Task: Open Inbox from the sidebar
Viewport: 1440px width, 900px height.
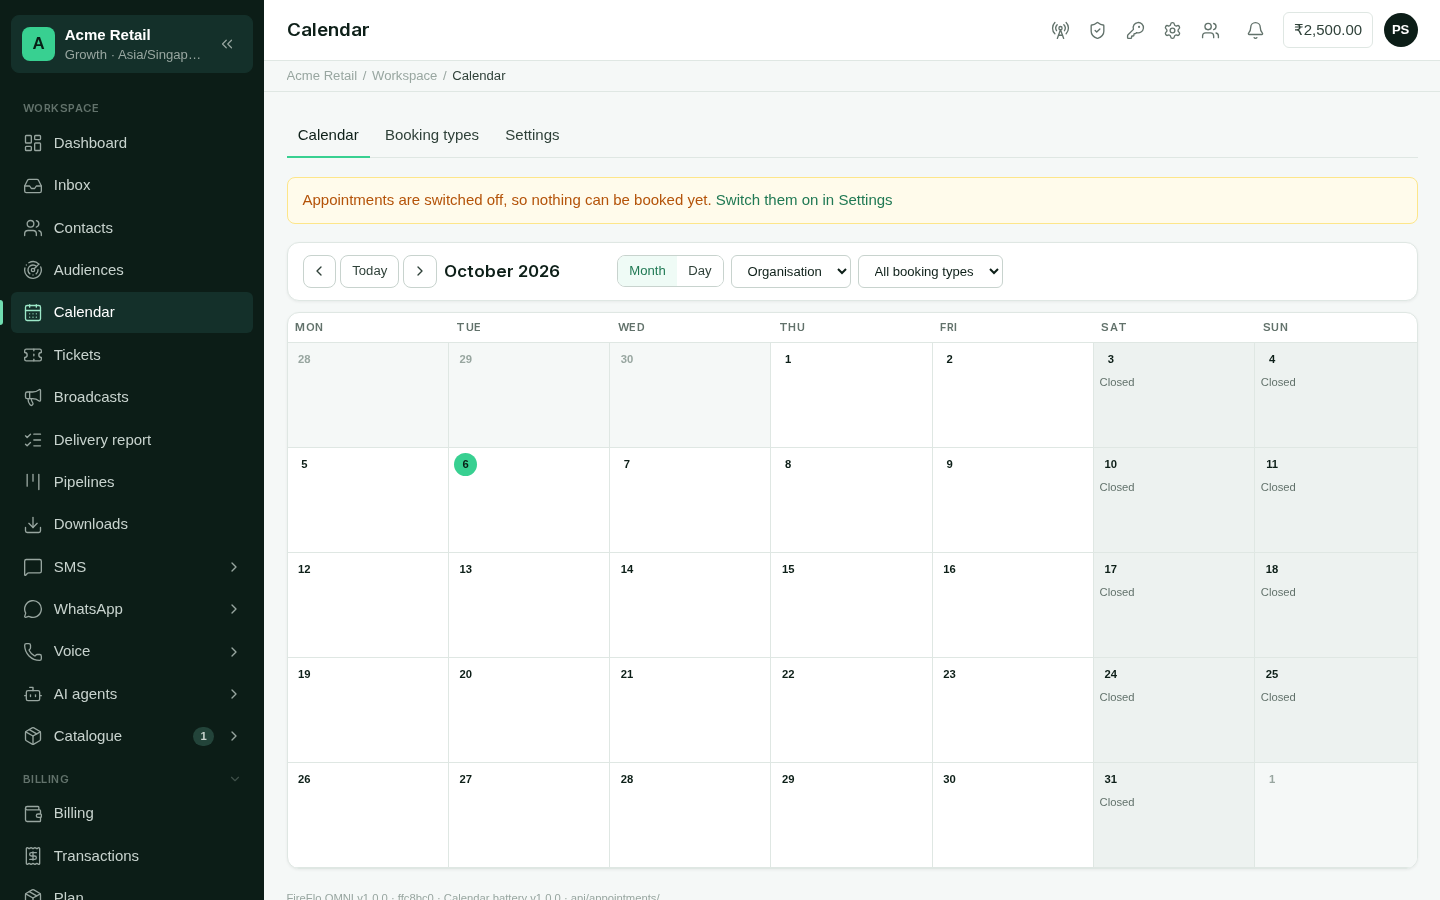Action: [132, 185]
